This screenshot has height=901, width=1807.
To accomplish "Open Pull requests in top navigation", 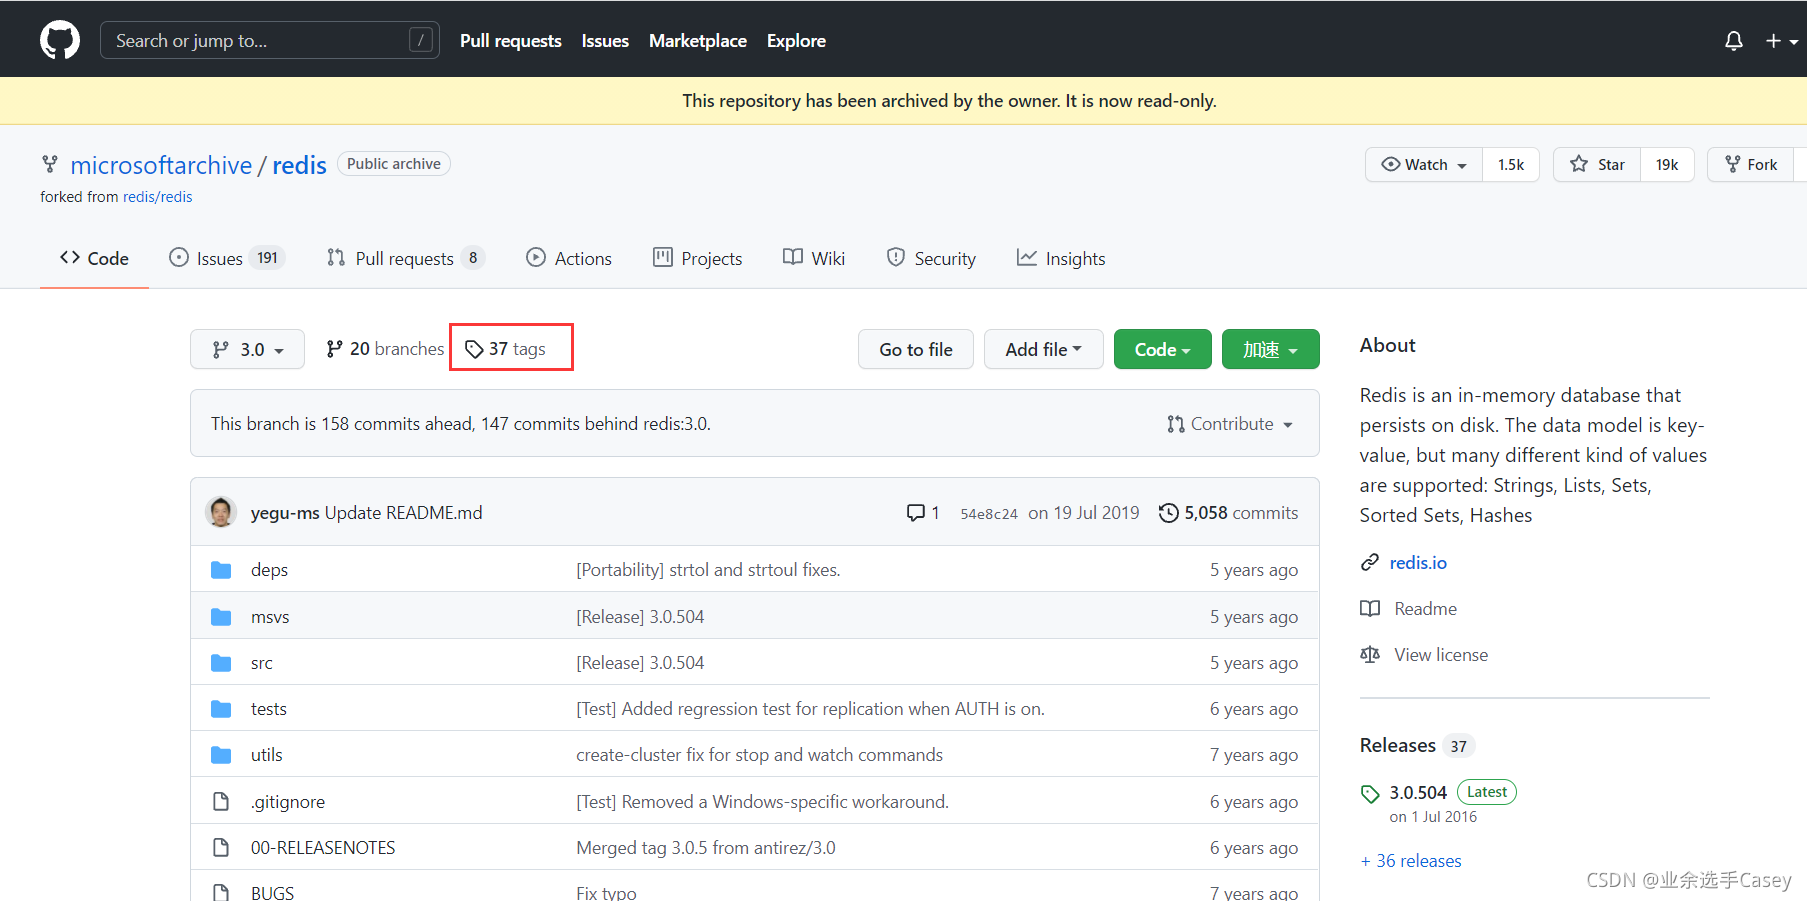I will 510,41.
